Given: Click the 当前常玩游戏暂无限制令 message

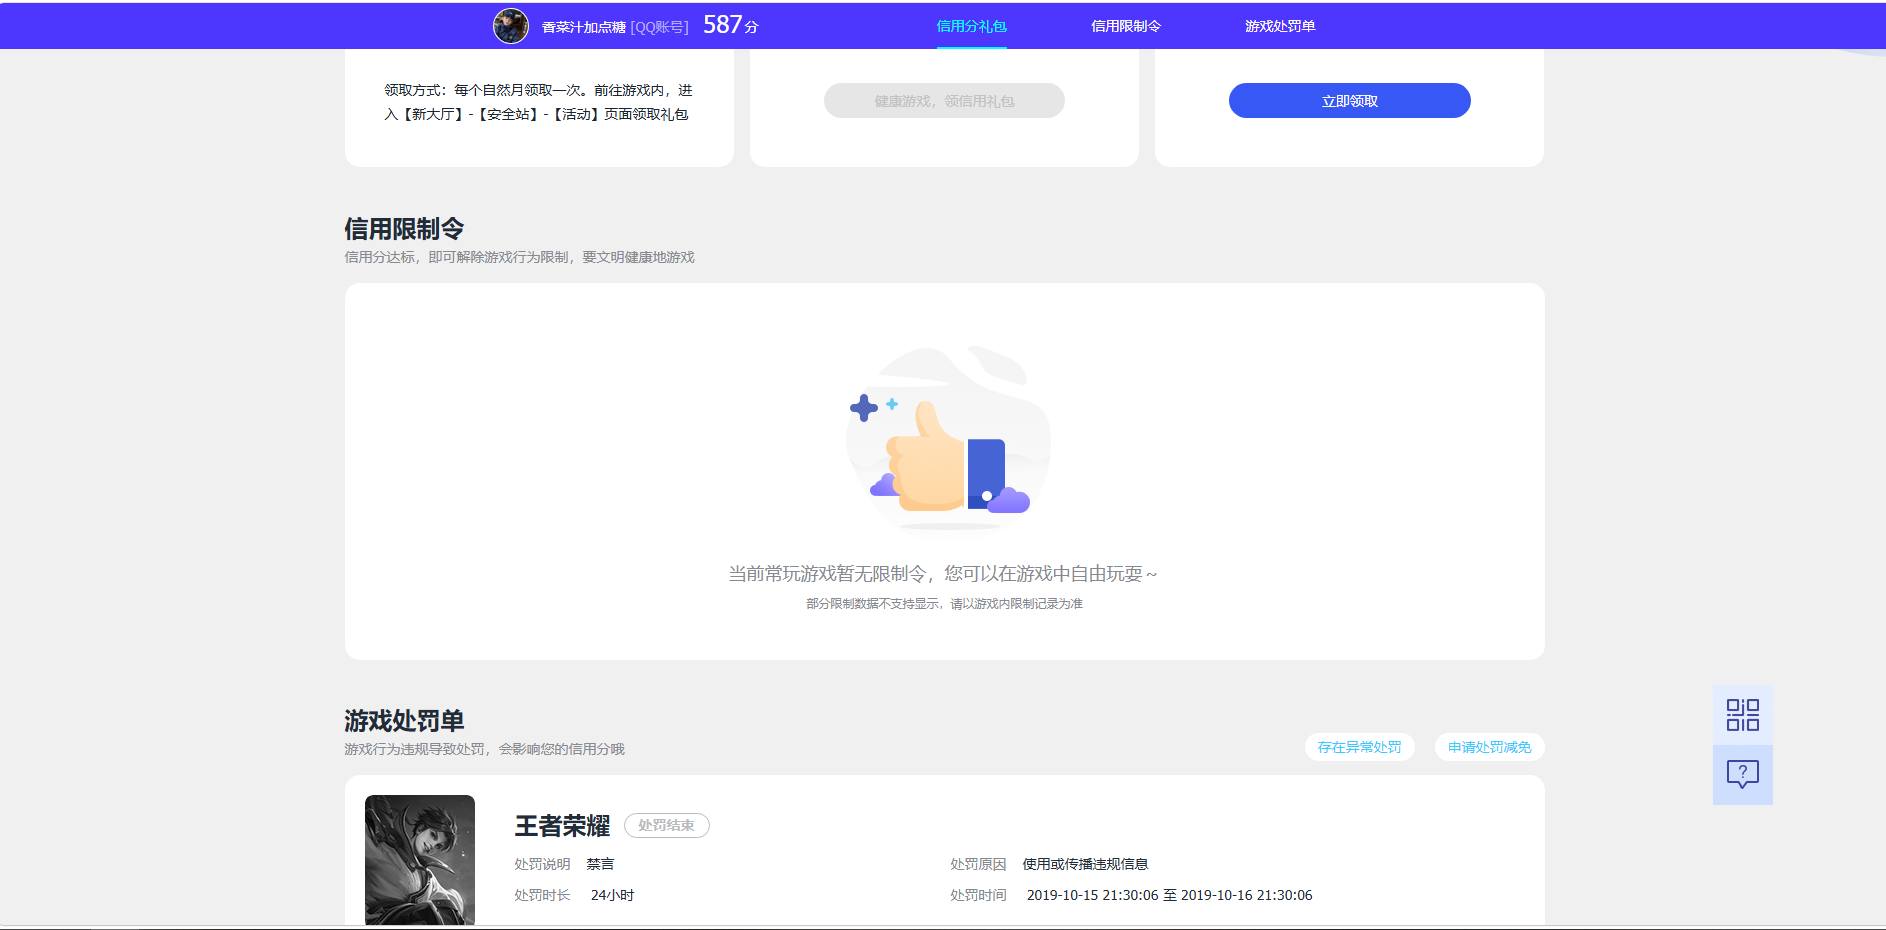Looking at the screenshot, I should click(x=943, y=574).
